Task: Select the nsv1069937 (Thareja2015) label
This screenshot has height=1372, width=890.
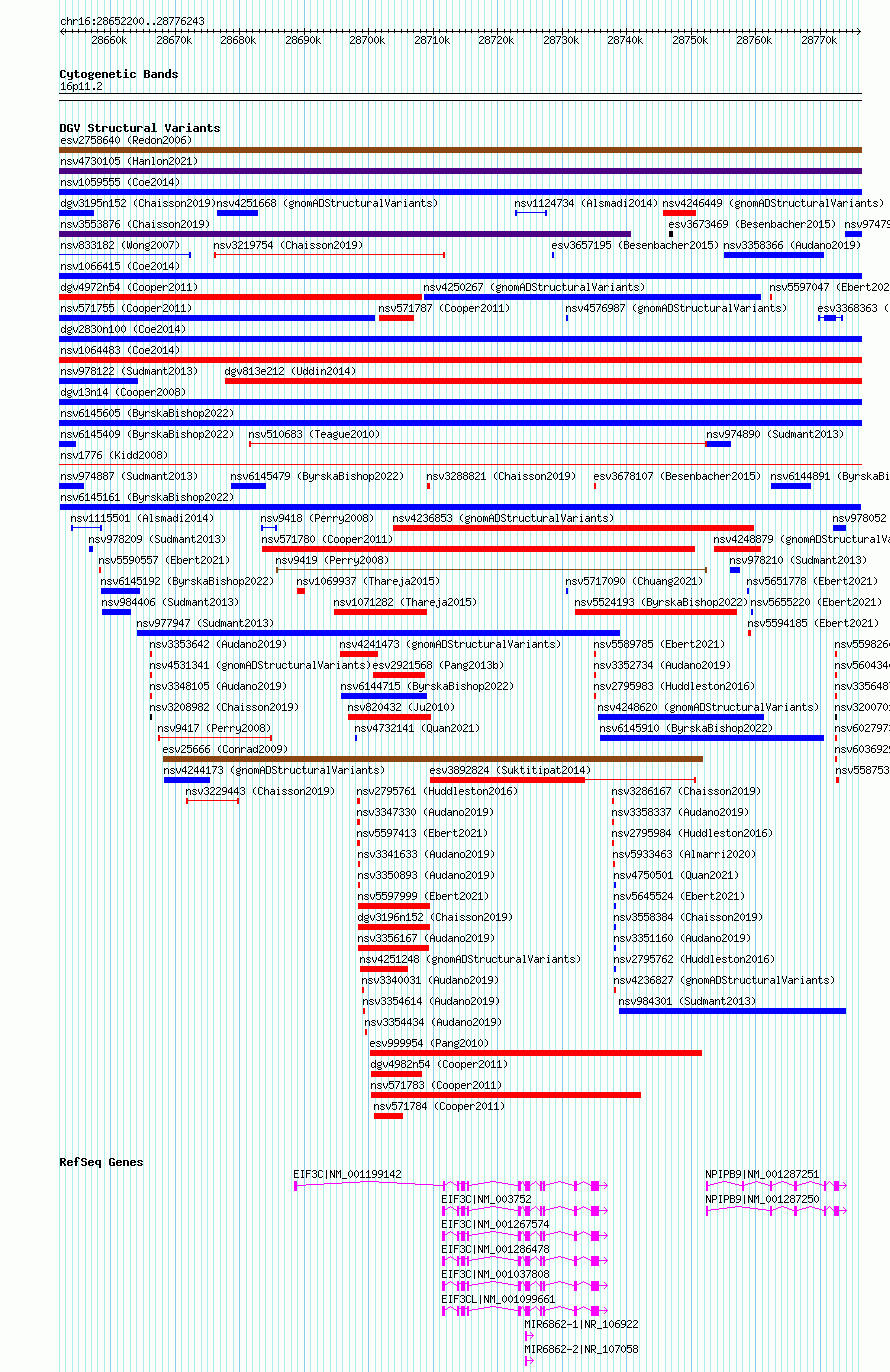Action: tap(368, 581)
